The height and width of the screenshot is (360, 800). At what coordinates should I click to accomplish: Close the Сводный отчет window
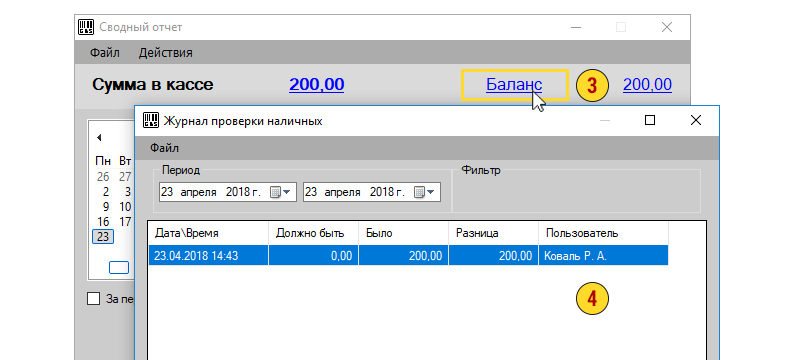click(x=666, y=28)
